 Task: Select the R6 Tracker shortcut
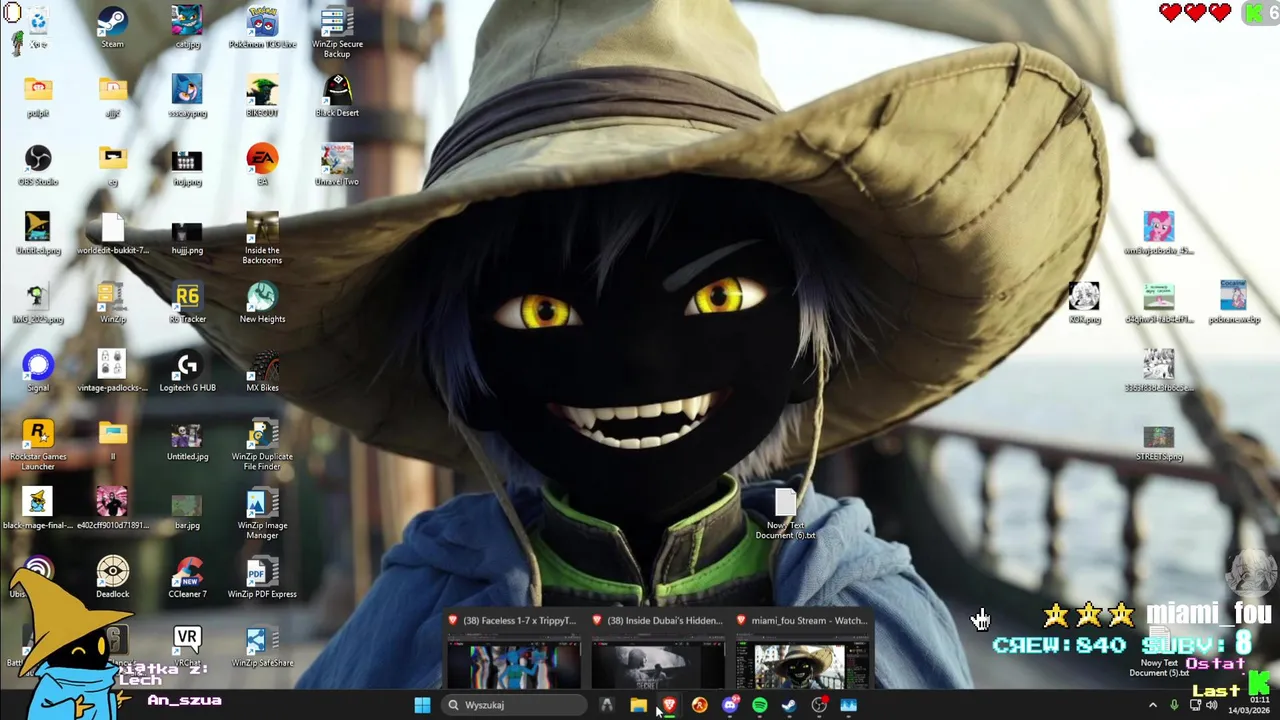pyautogui.click(x=187, y=303)
